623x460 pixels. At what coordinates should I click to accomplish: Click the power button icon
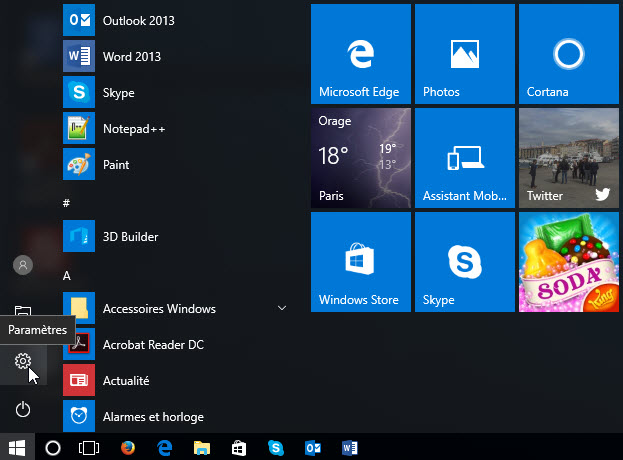[23, 410]
